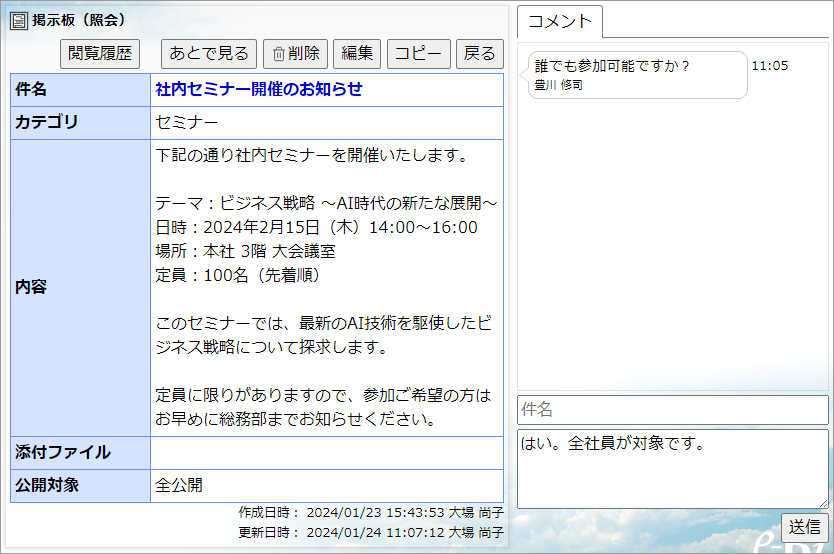Click the trash icon in 削除 button
The height and width of the screenshot is (554, 834).
[279, 54]
